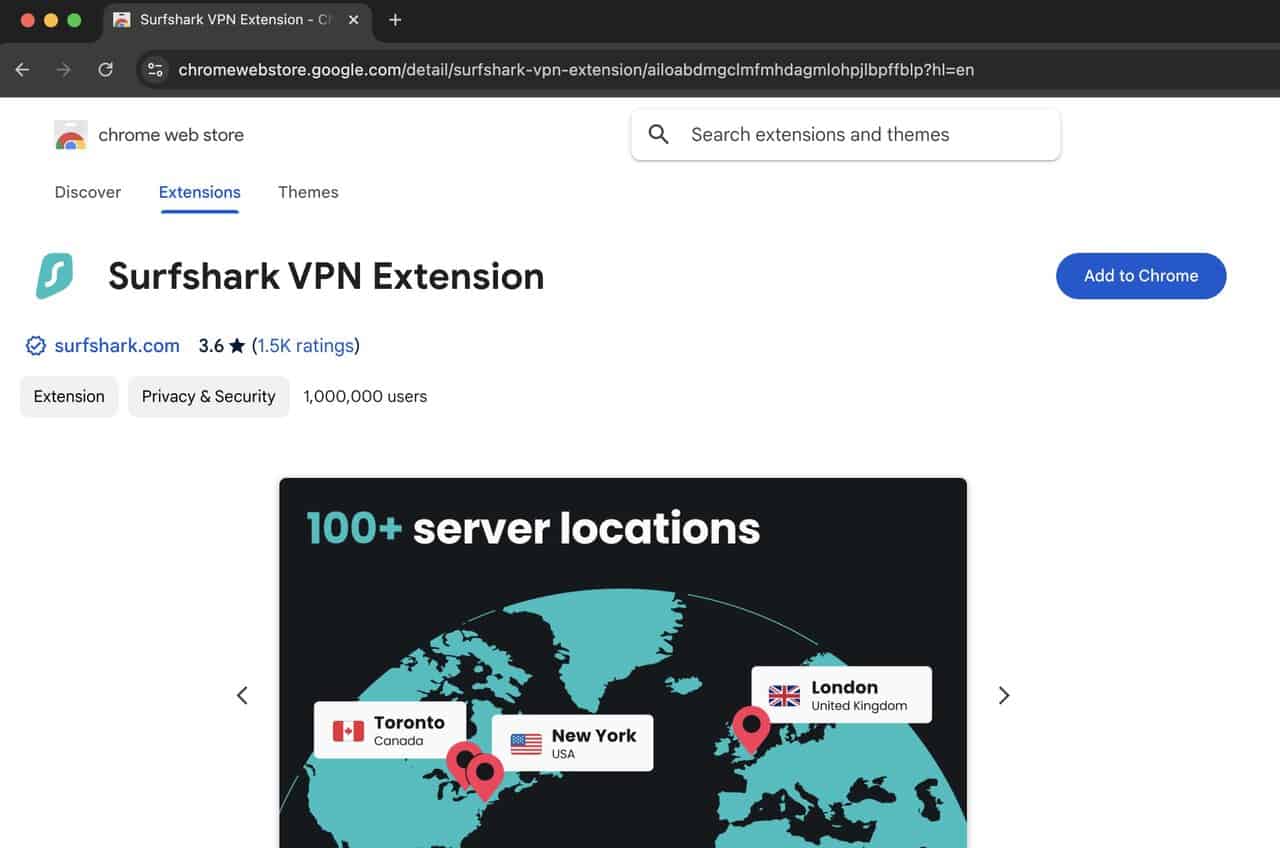Click the search magnifier icon
The width and height of the screenshot is (1280, 848).
click(658, 135)
